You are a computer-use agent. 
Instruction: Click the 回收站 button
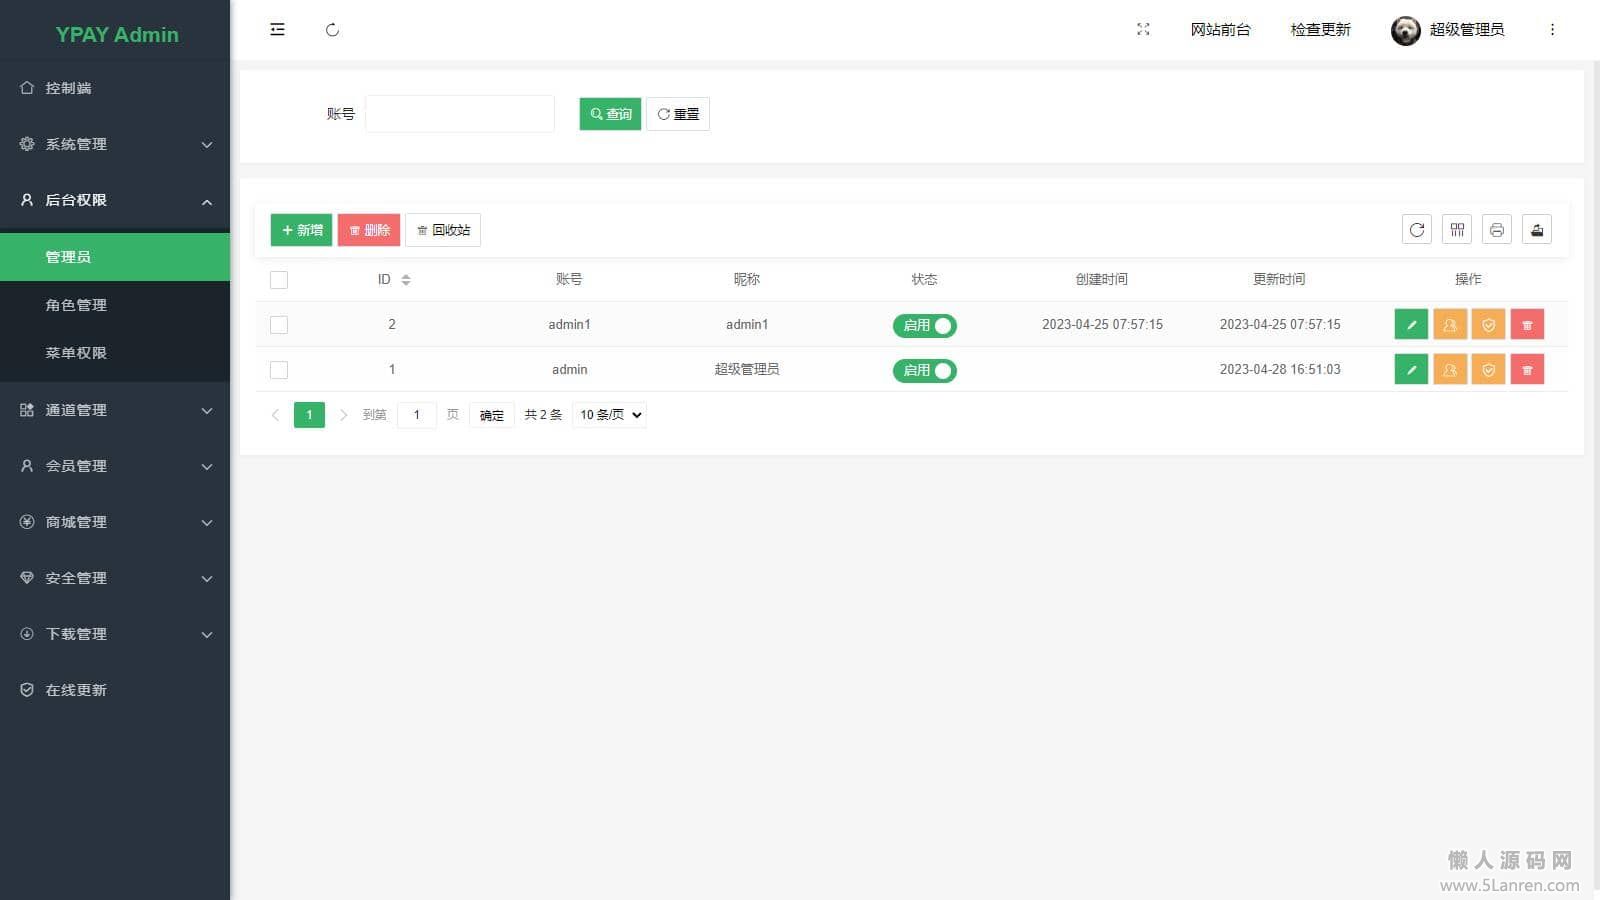point(443,230)
